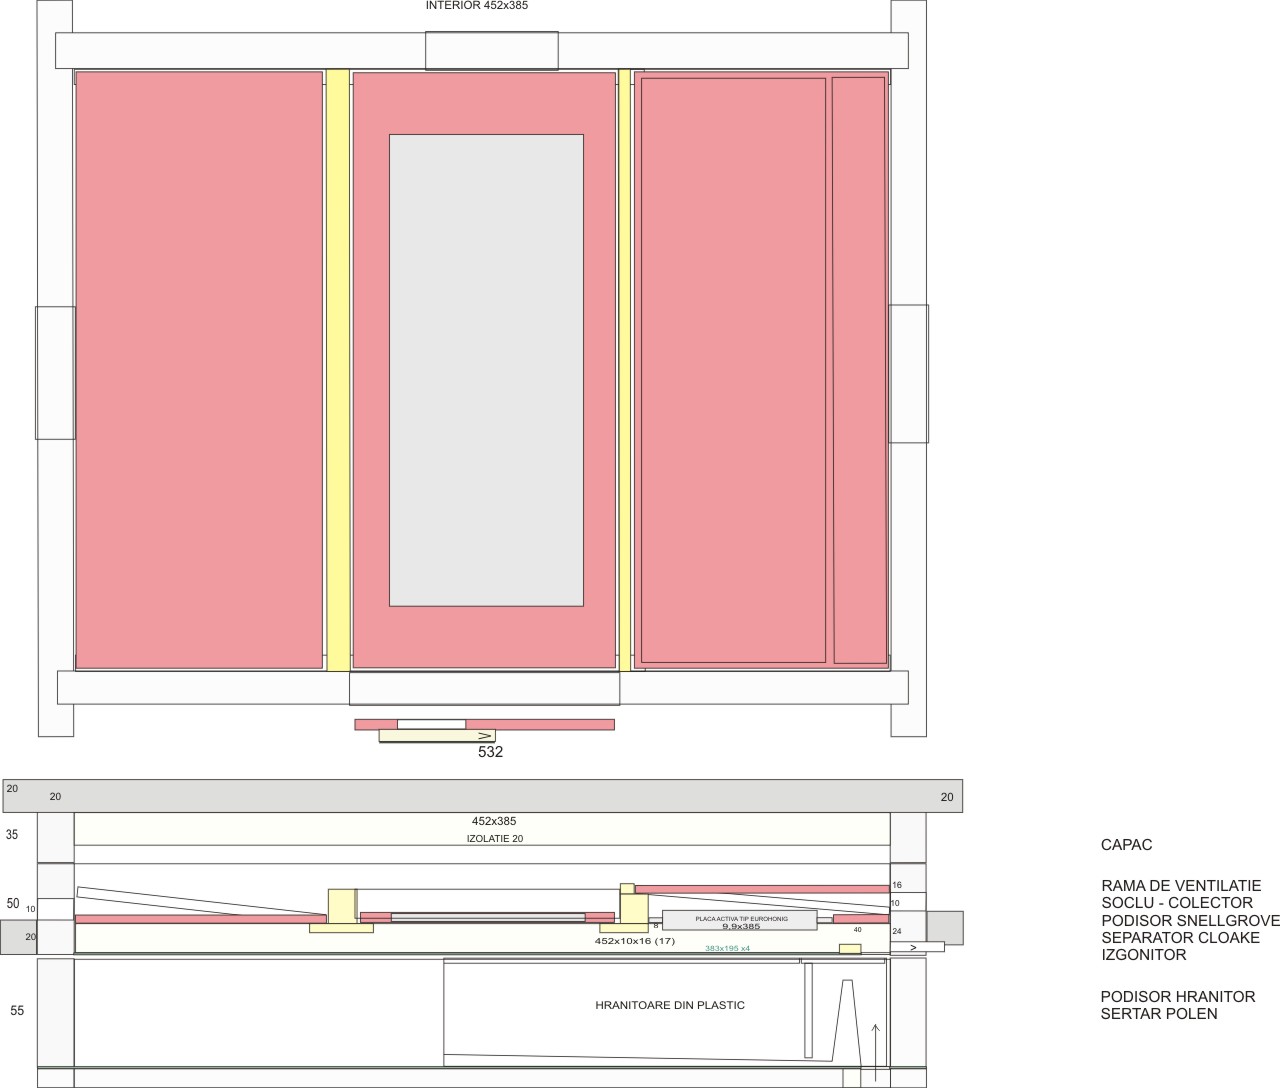The image size is (1280, 1088).
Task: Click the IZGONITOR legend text
Action: (x=1143, y=955)
